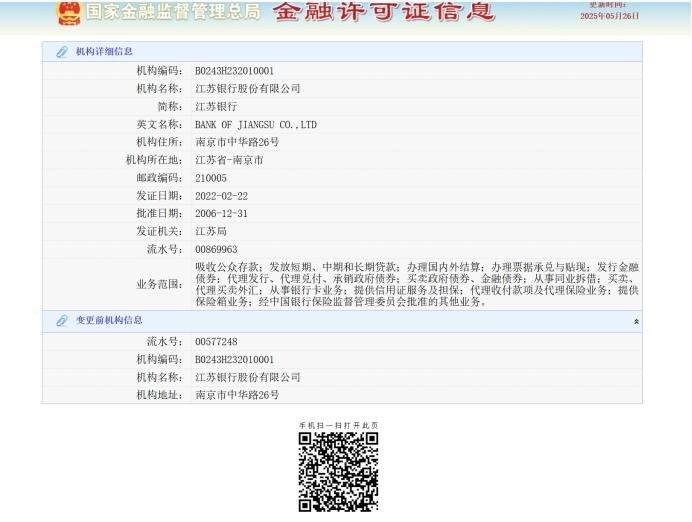Click the 英文名称 field label
The width and height of the screenshot is (692, 522).
[x=159, y=125]
